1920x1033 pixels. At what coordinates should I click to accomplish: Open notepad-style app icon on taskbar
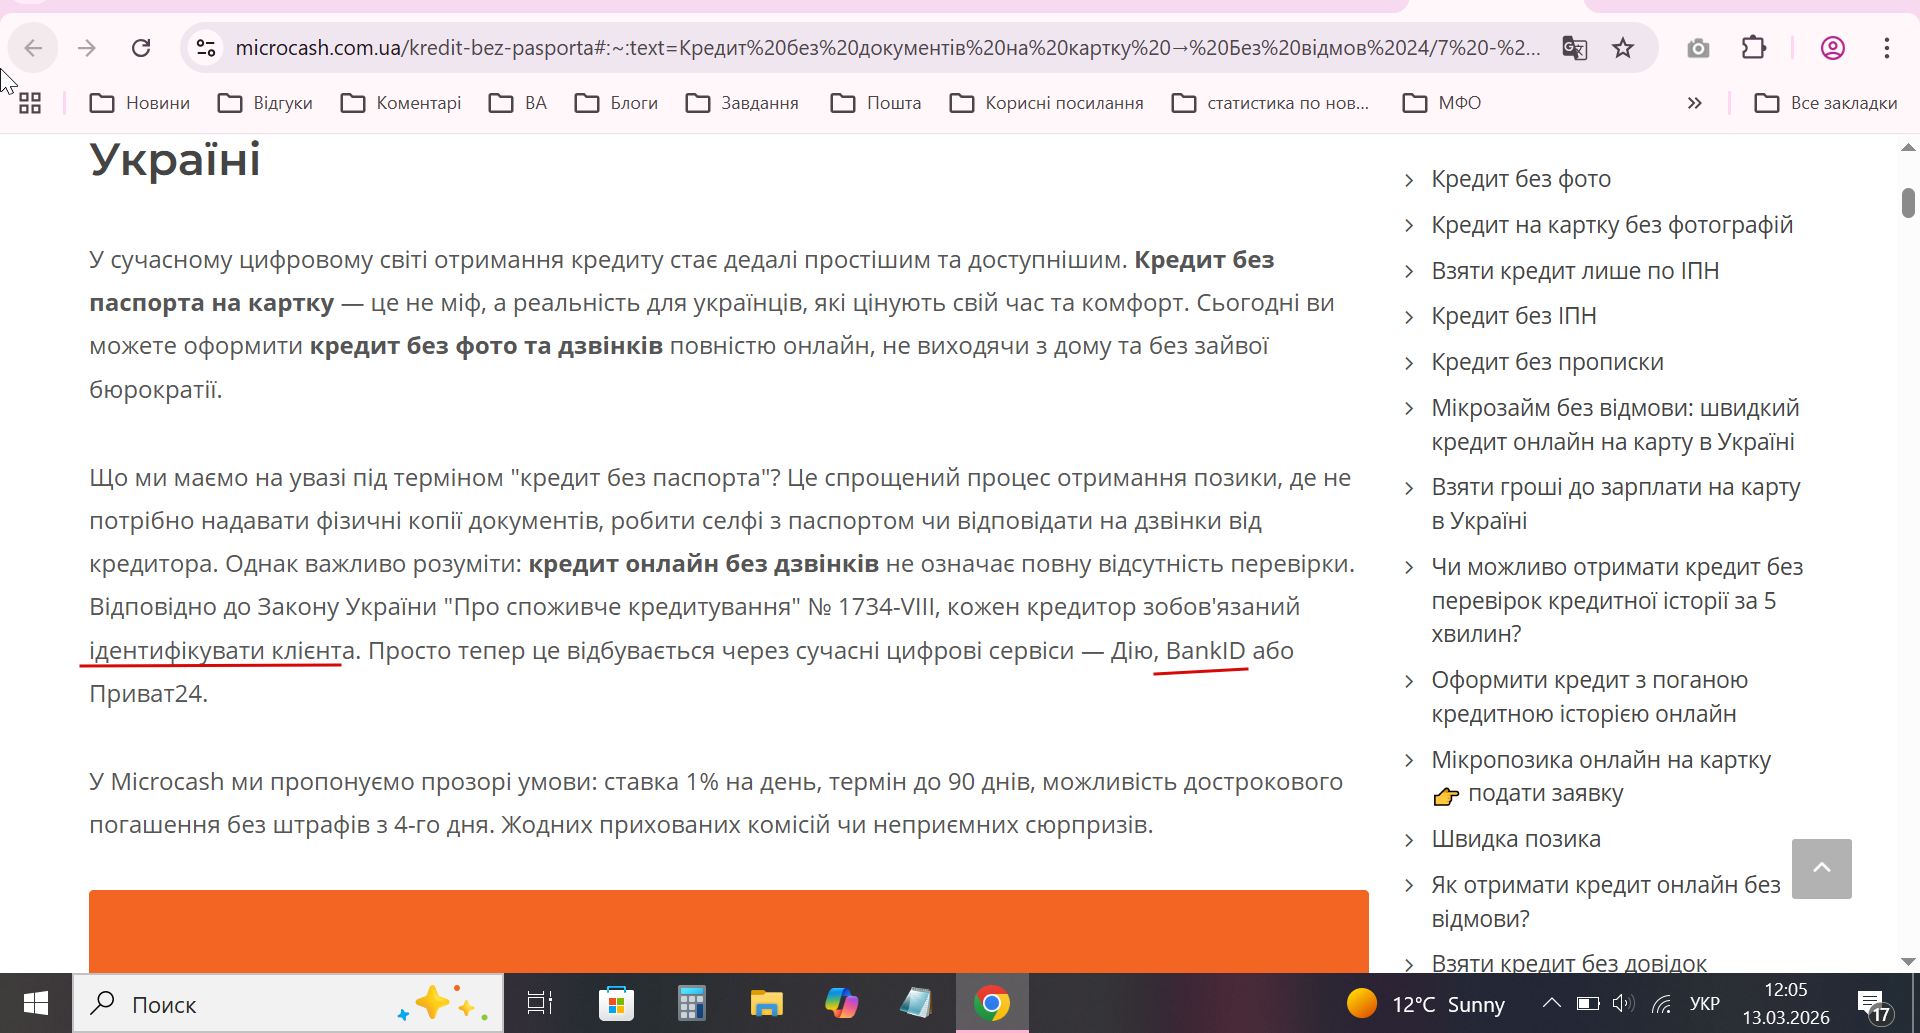pyautogui.click(x=916, y=1003)
